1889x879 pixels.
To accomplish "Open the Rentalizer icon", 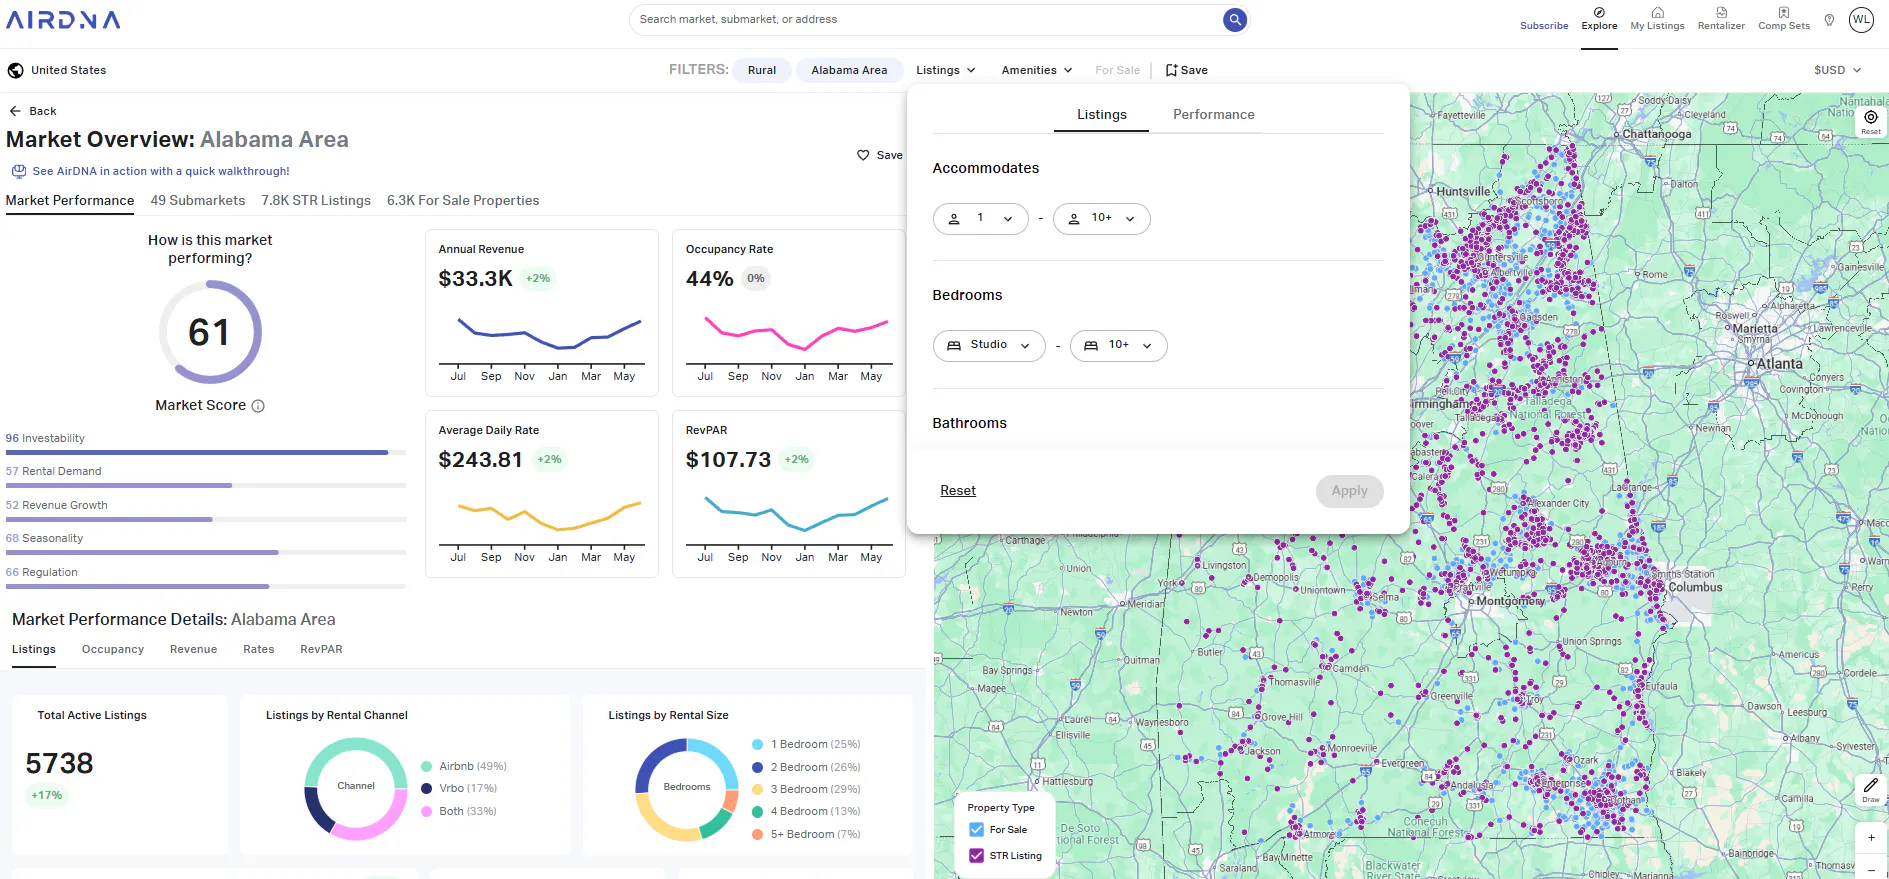I will click(1721, 12).
